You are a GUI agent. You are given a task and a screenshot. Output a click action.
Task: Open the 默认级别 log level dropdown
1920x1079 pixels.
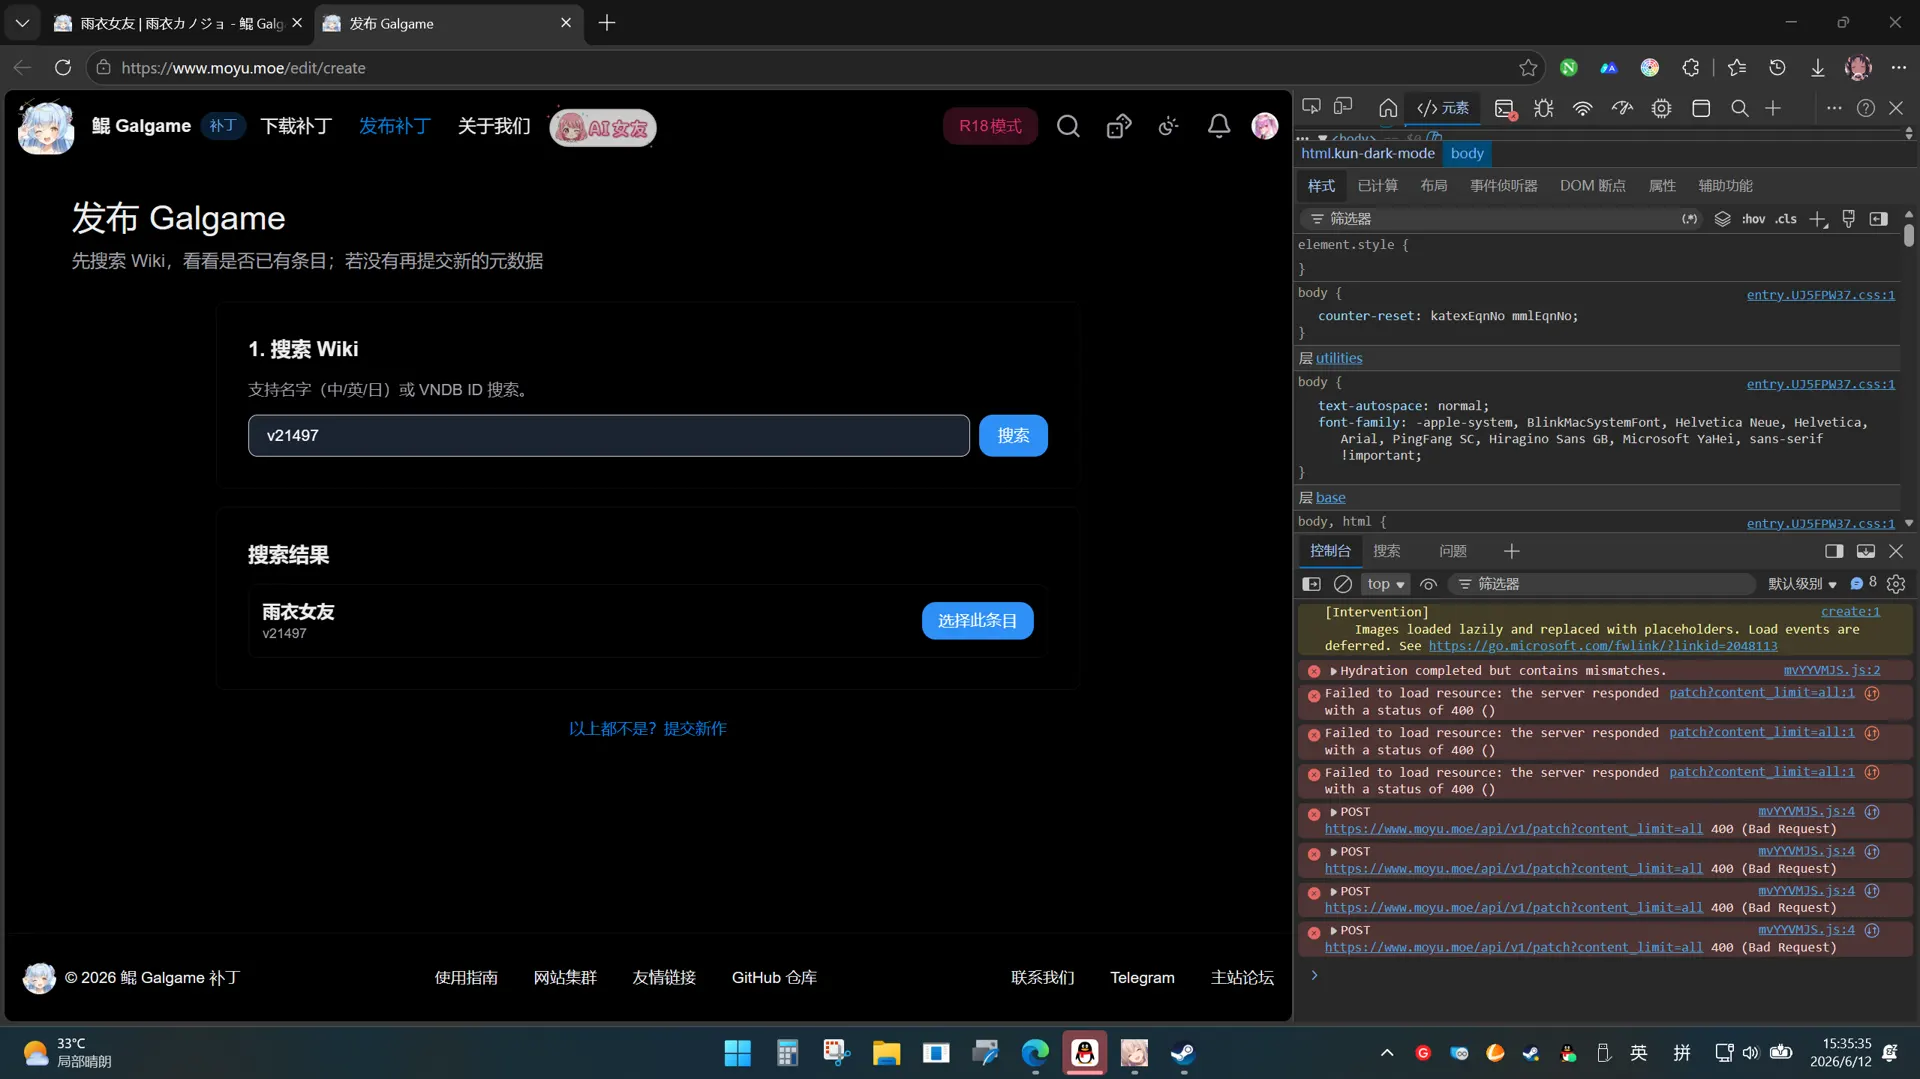[x=1802, y=584]
